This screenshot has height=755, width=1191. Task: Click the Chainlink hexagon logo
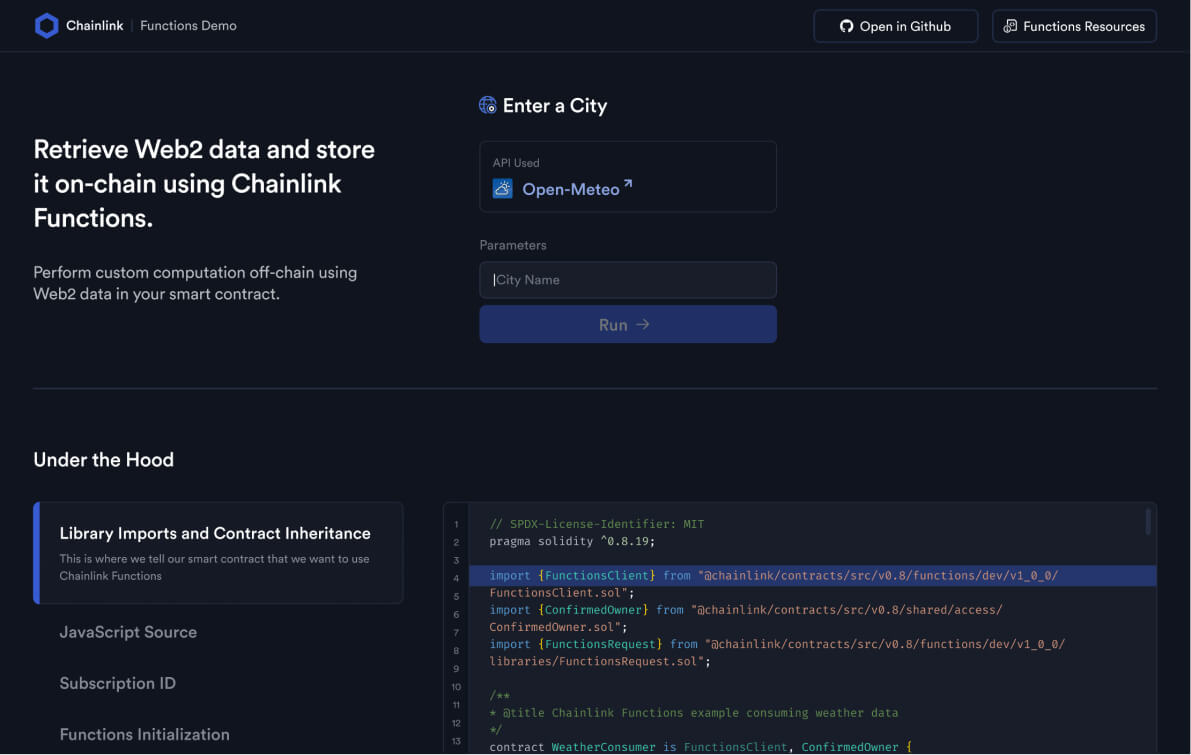point(46,26)
